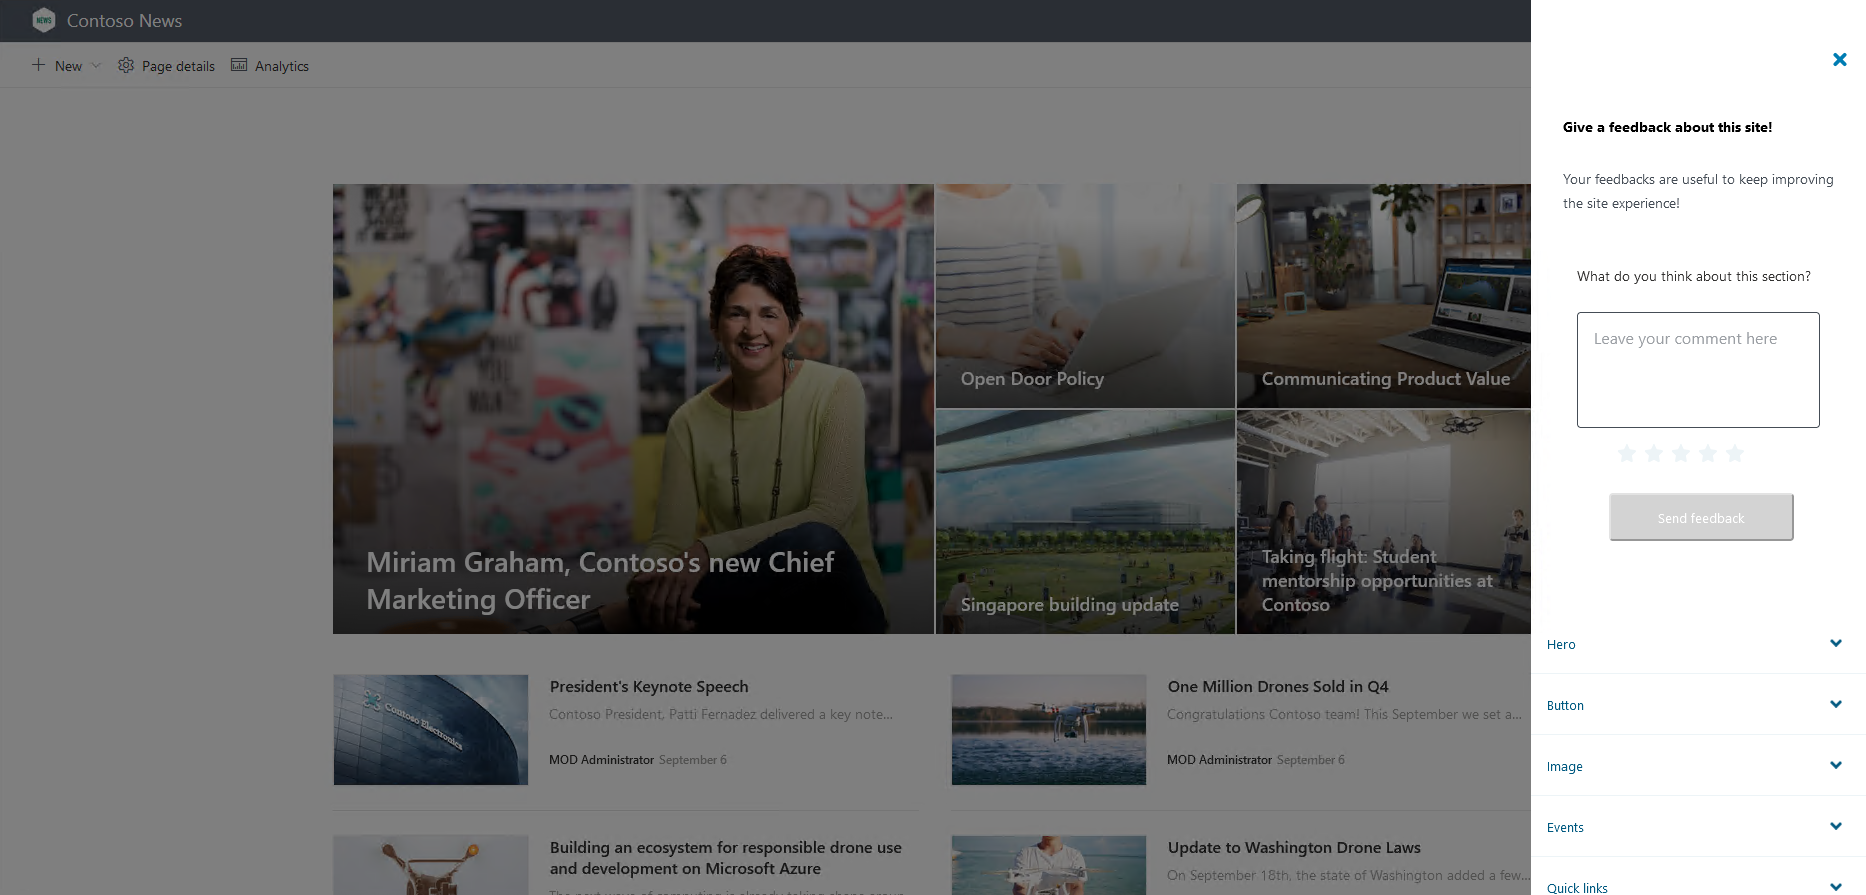
Task: Select the Image section label
Action: (1564, 767)
